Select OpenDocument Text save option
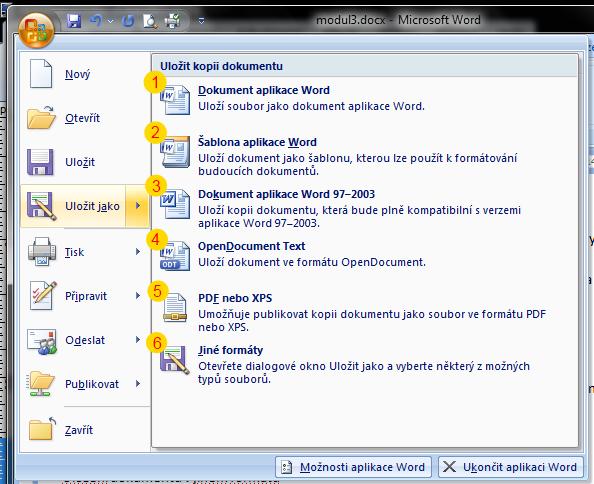Screen dimensions: 594x484 (252, 246)
